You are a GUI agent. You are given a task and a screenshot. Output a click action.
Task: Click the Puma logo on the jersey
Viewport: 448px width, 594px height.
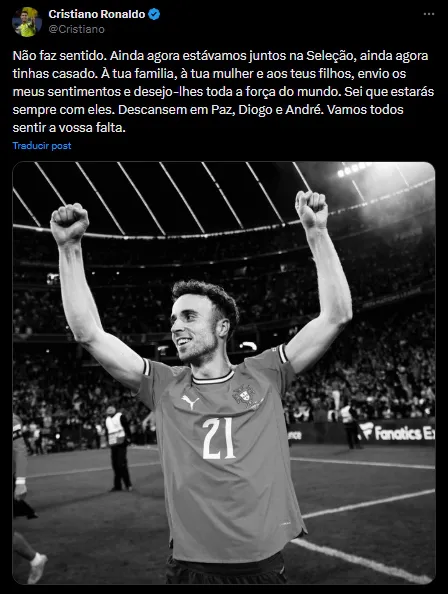tap(190, 402)
